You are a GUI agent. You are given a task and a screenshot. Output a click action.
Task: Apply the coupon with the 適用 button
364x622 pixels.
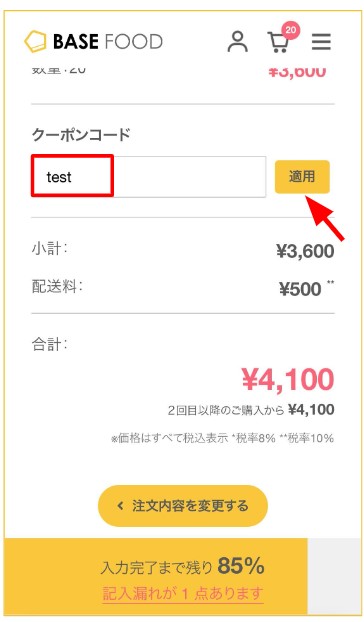coord(302,177)
